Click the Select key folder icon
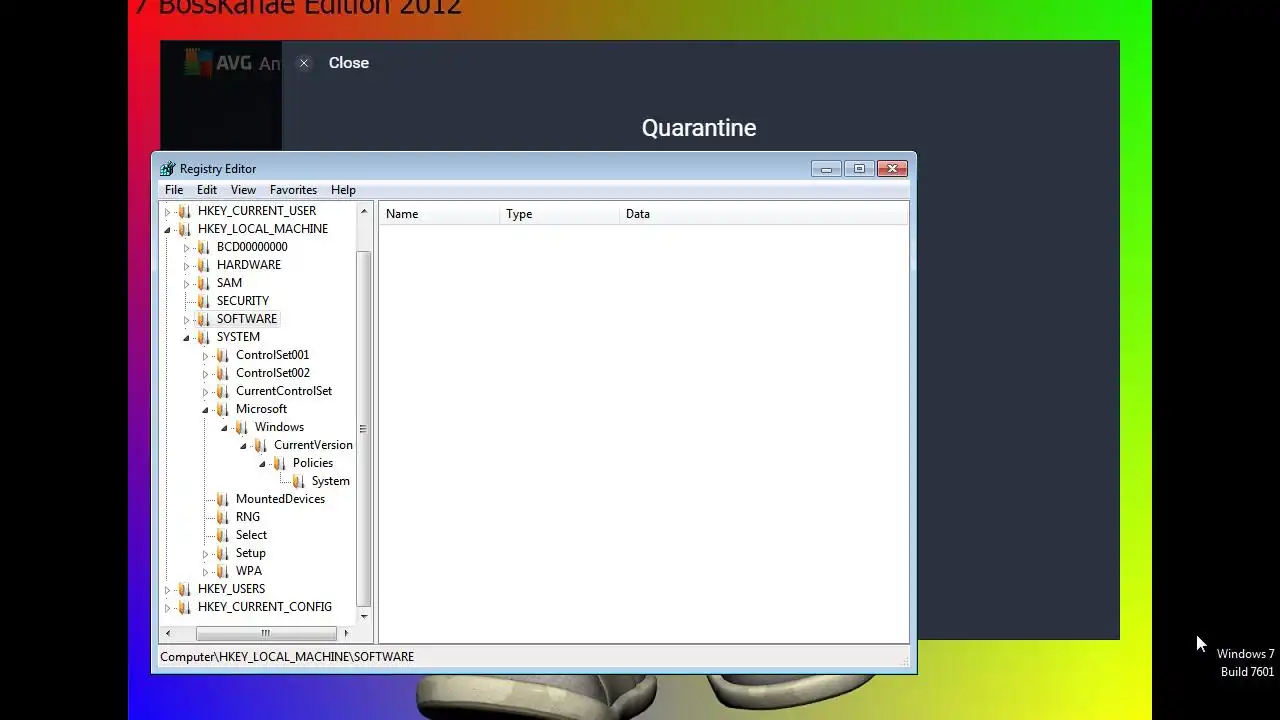1280x720 pixels. coord(222,535)
